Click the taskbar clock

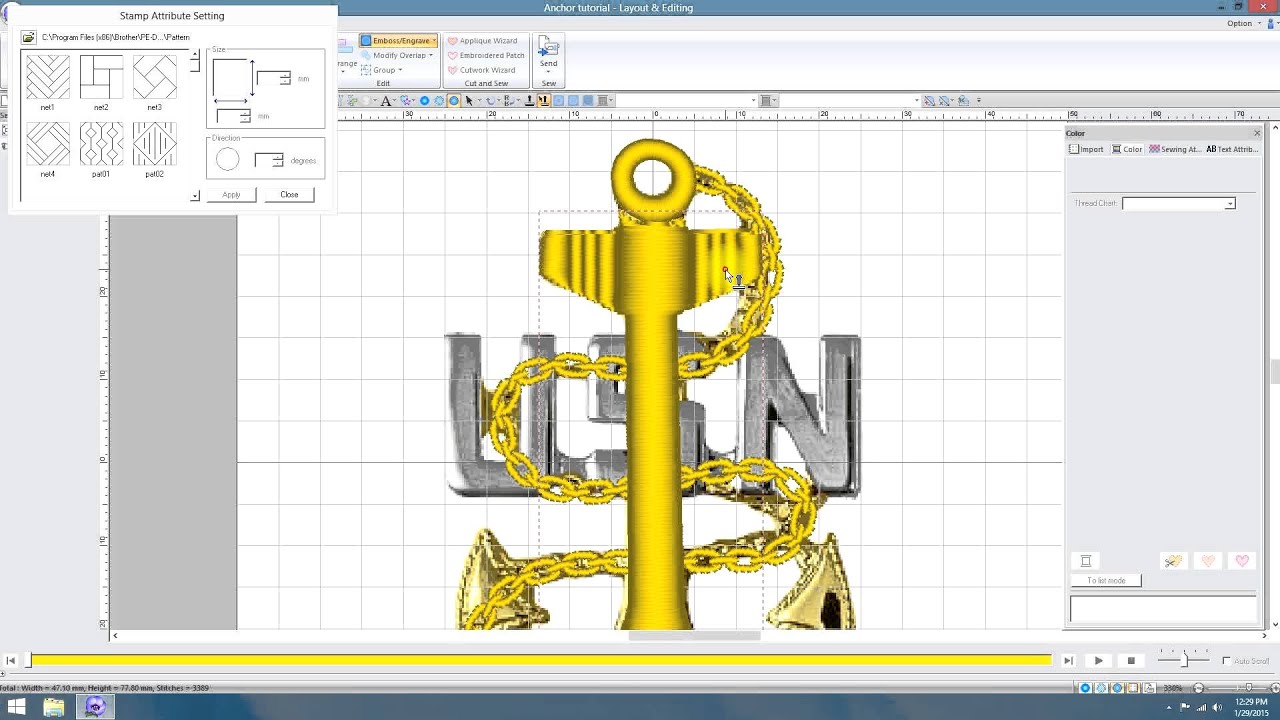pyautogui.click(x=1251, y=707)
